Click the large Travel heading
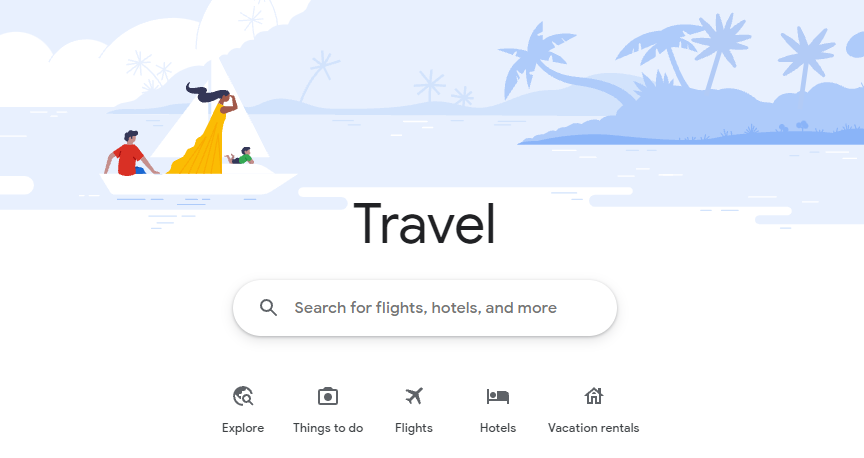 [425, 224]
